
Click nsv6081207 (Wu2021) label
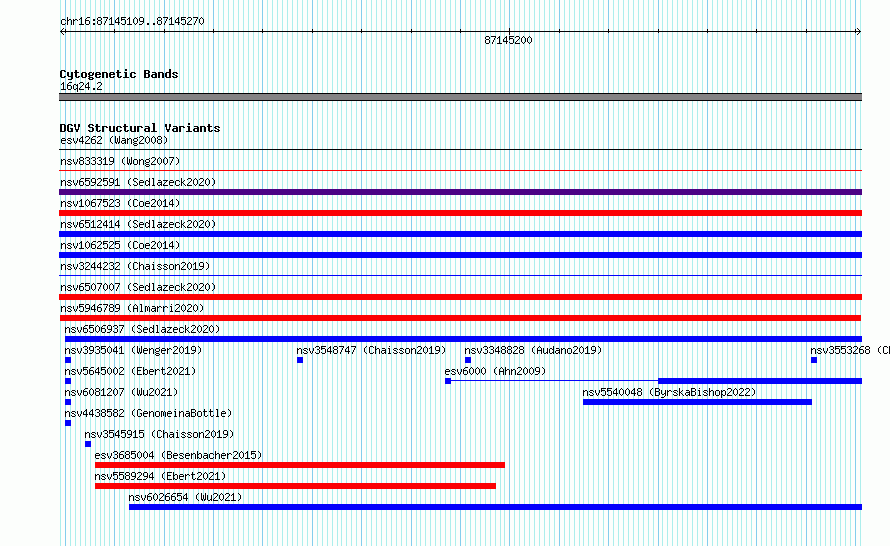[x=121, y=392]
